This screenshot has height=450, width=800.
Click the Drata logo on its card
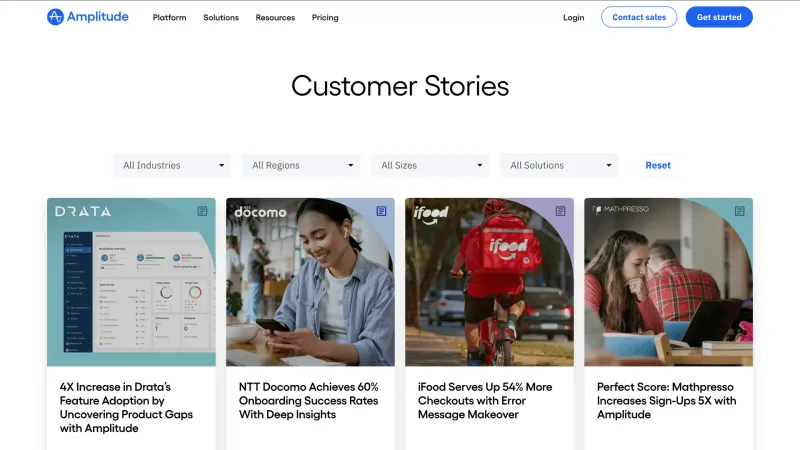pos(83,211)
